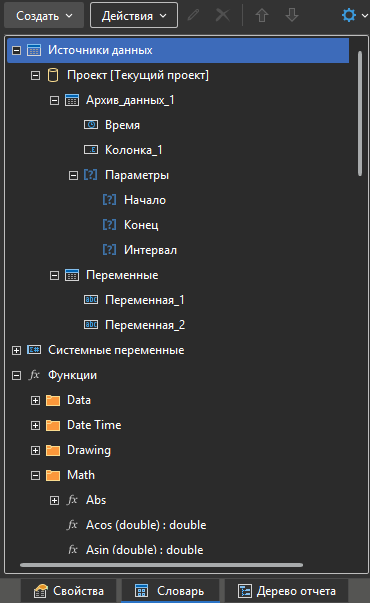370x603 pixels.
Task: Click the move down arrow icon
Action: click(x=292, y=16)
